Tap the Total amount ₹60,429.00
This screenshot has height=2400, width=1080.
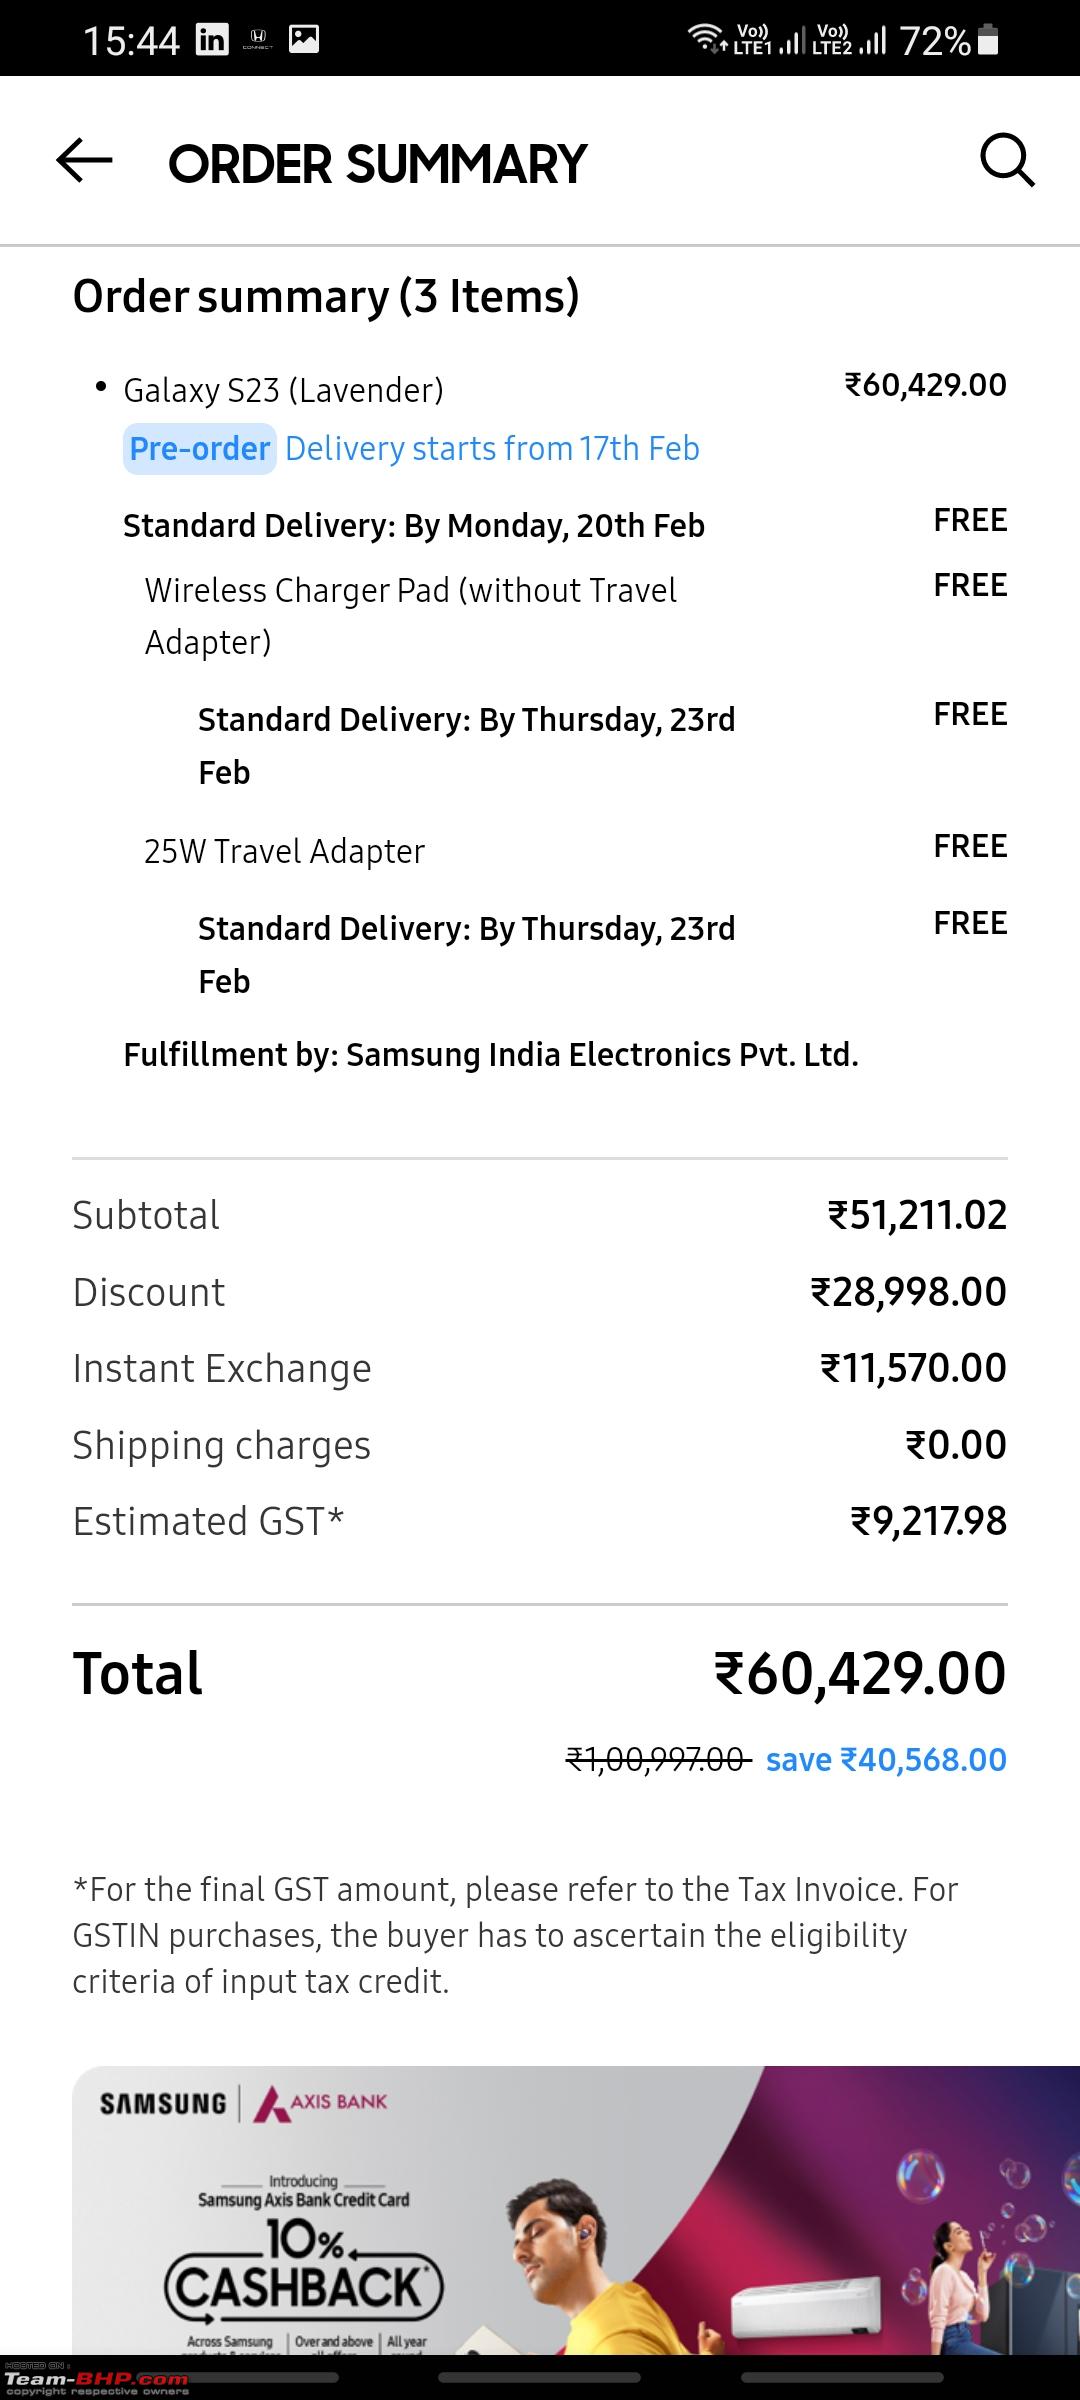click(x=860, y=1674)
